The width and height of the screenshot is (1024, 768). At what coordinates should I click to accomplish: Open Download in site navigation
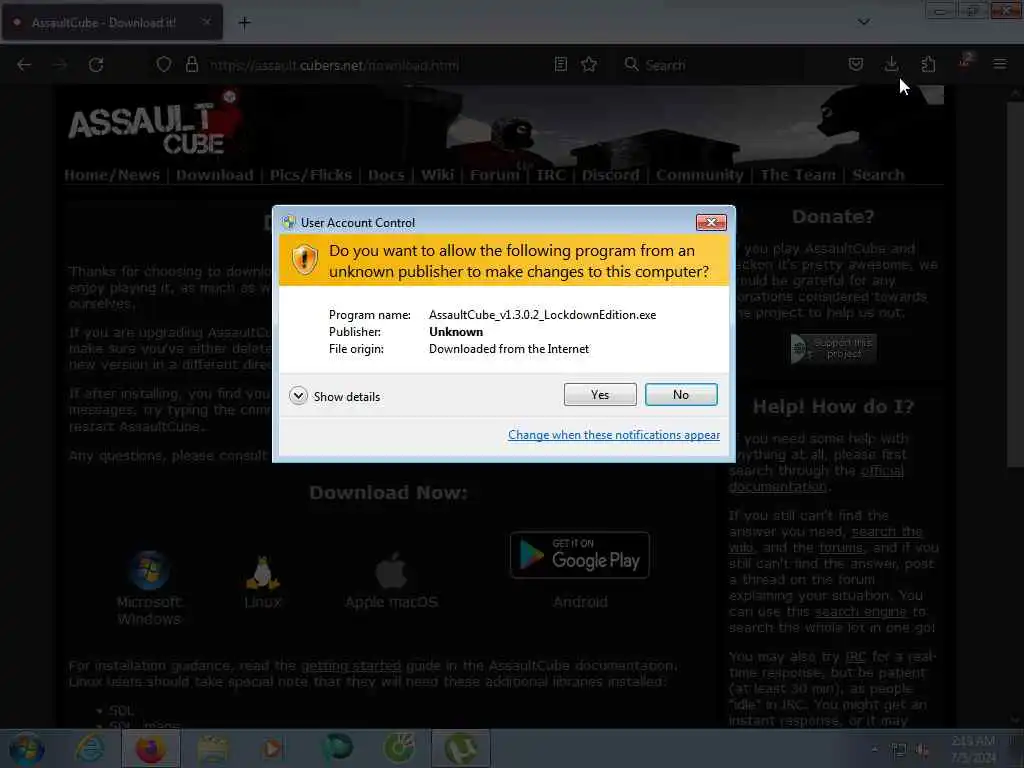coord(214,175)
